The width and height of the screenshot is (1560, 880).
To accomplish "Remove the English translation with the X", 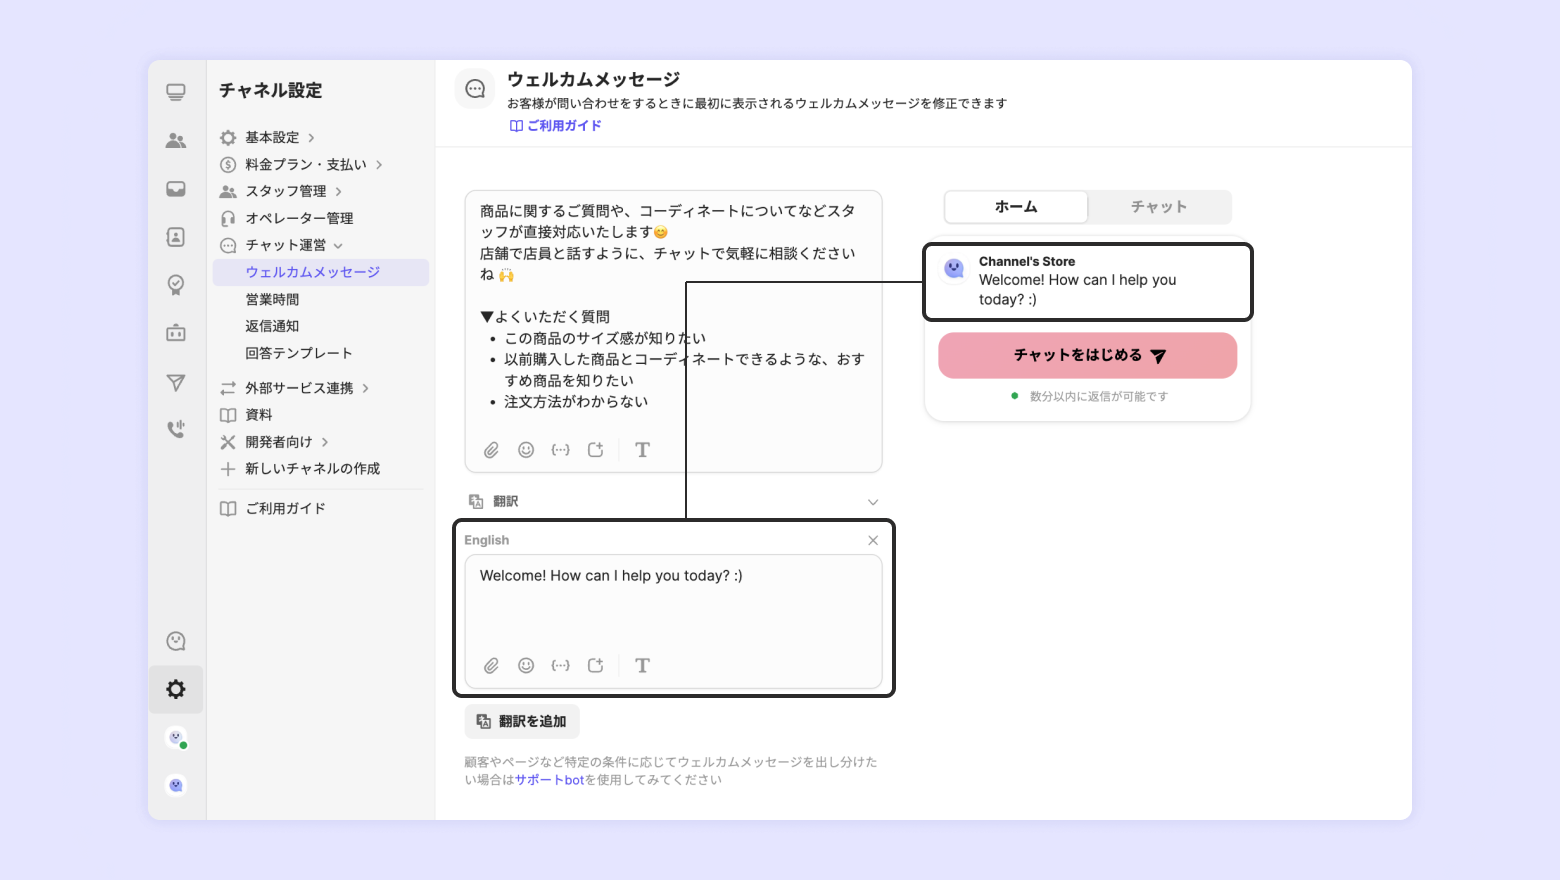I will (x=873, y=540).
